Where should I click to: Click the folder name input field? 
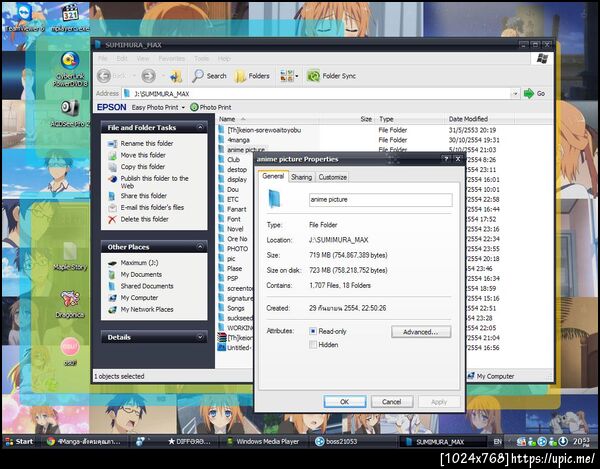[x=380, y=200]
